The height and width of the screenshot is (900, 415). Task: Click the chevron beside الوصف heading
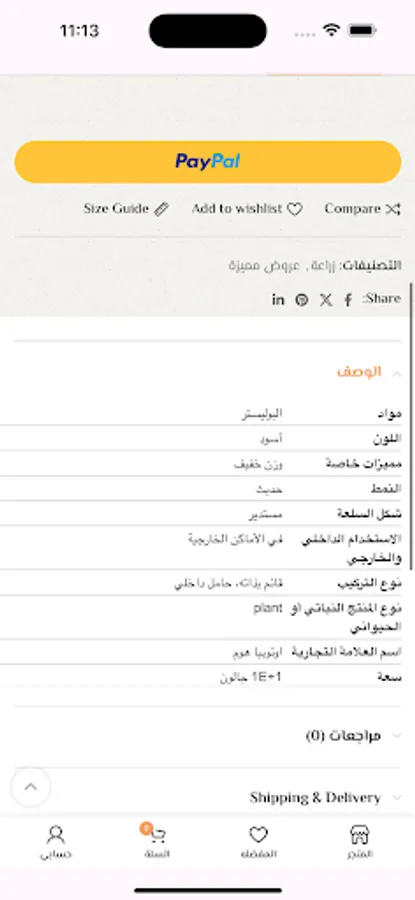[395, 373]
